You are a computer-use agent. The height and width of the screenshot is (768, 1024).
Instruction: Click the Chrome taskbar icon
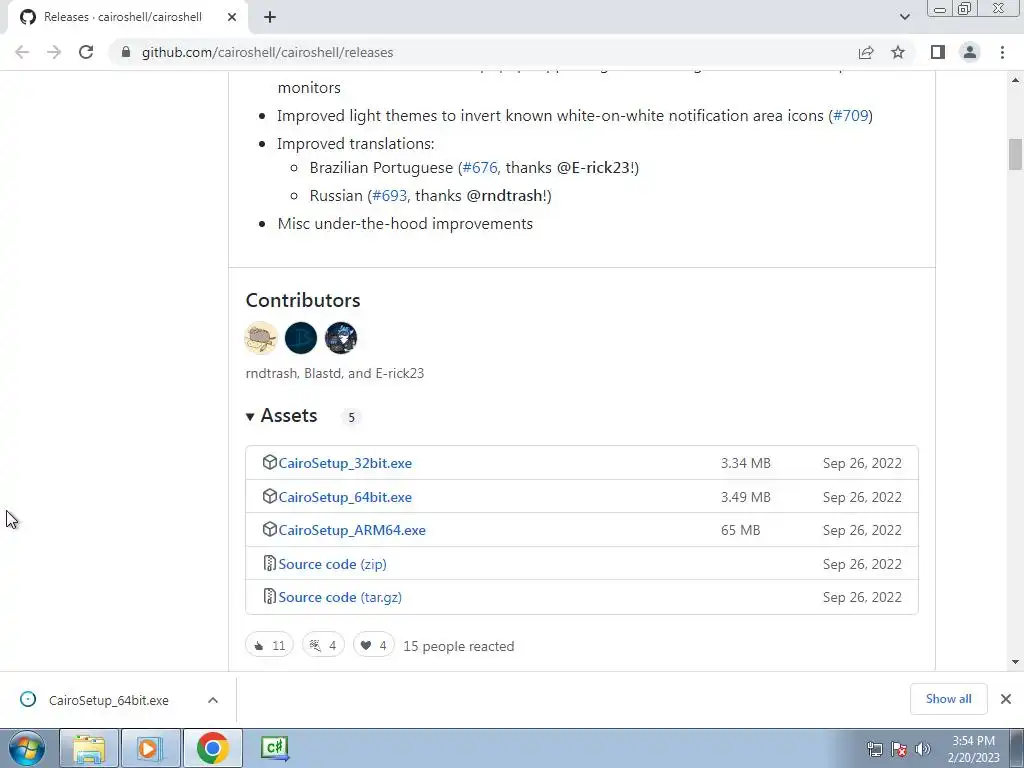pos(212,748)
